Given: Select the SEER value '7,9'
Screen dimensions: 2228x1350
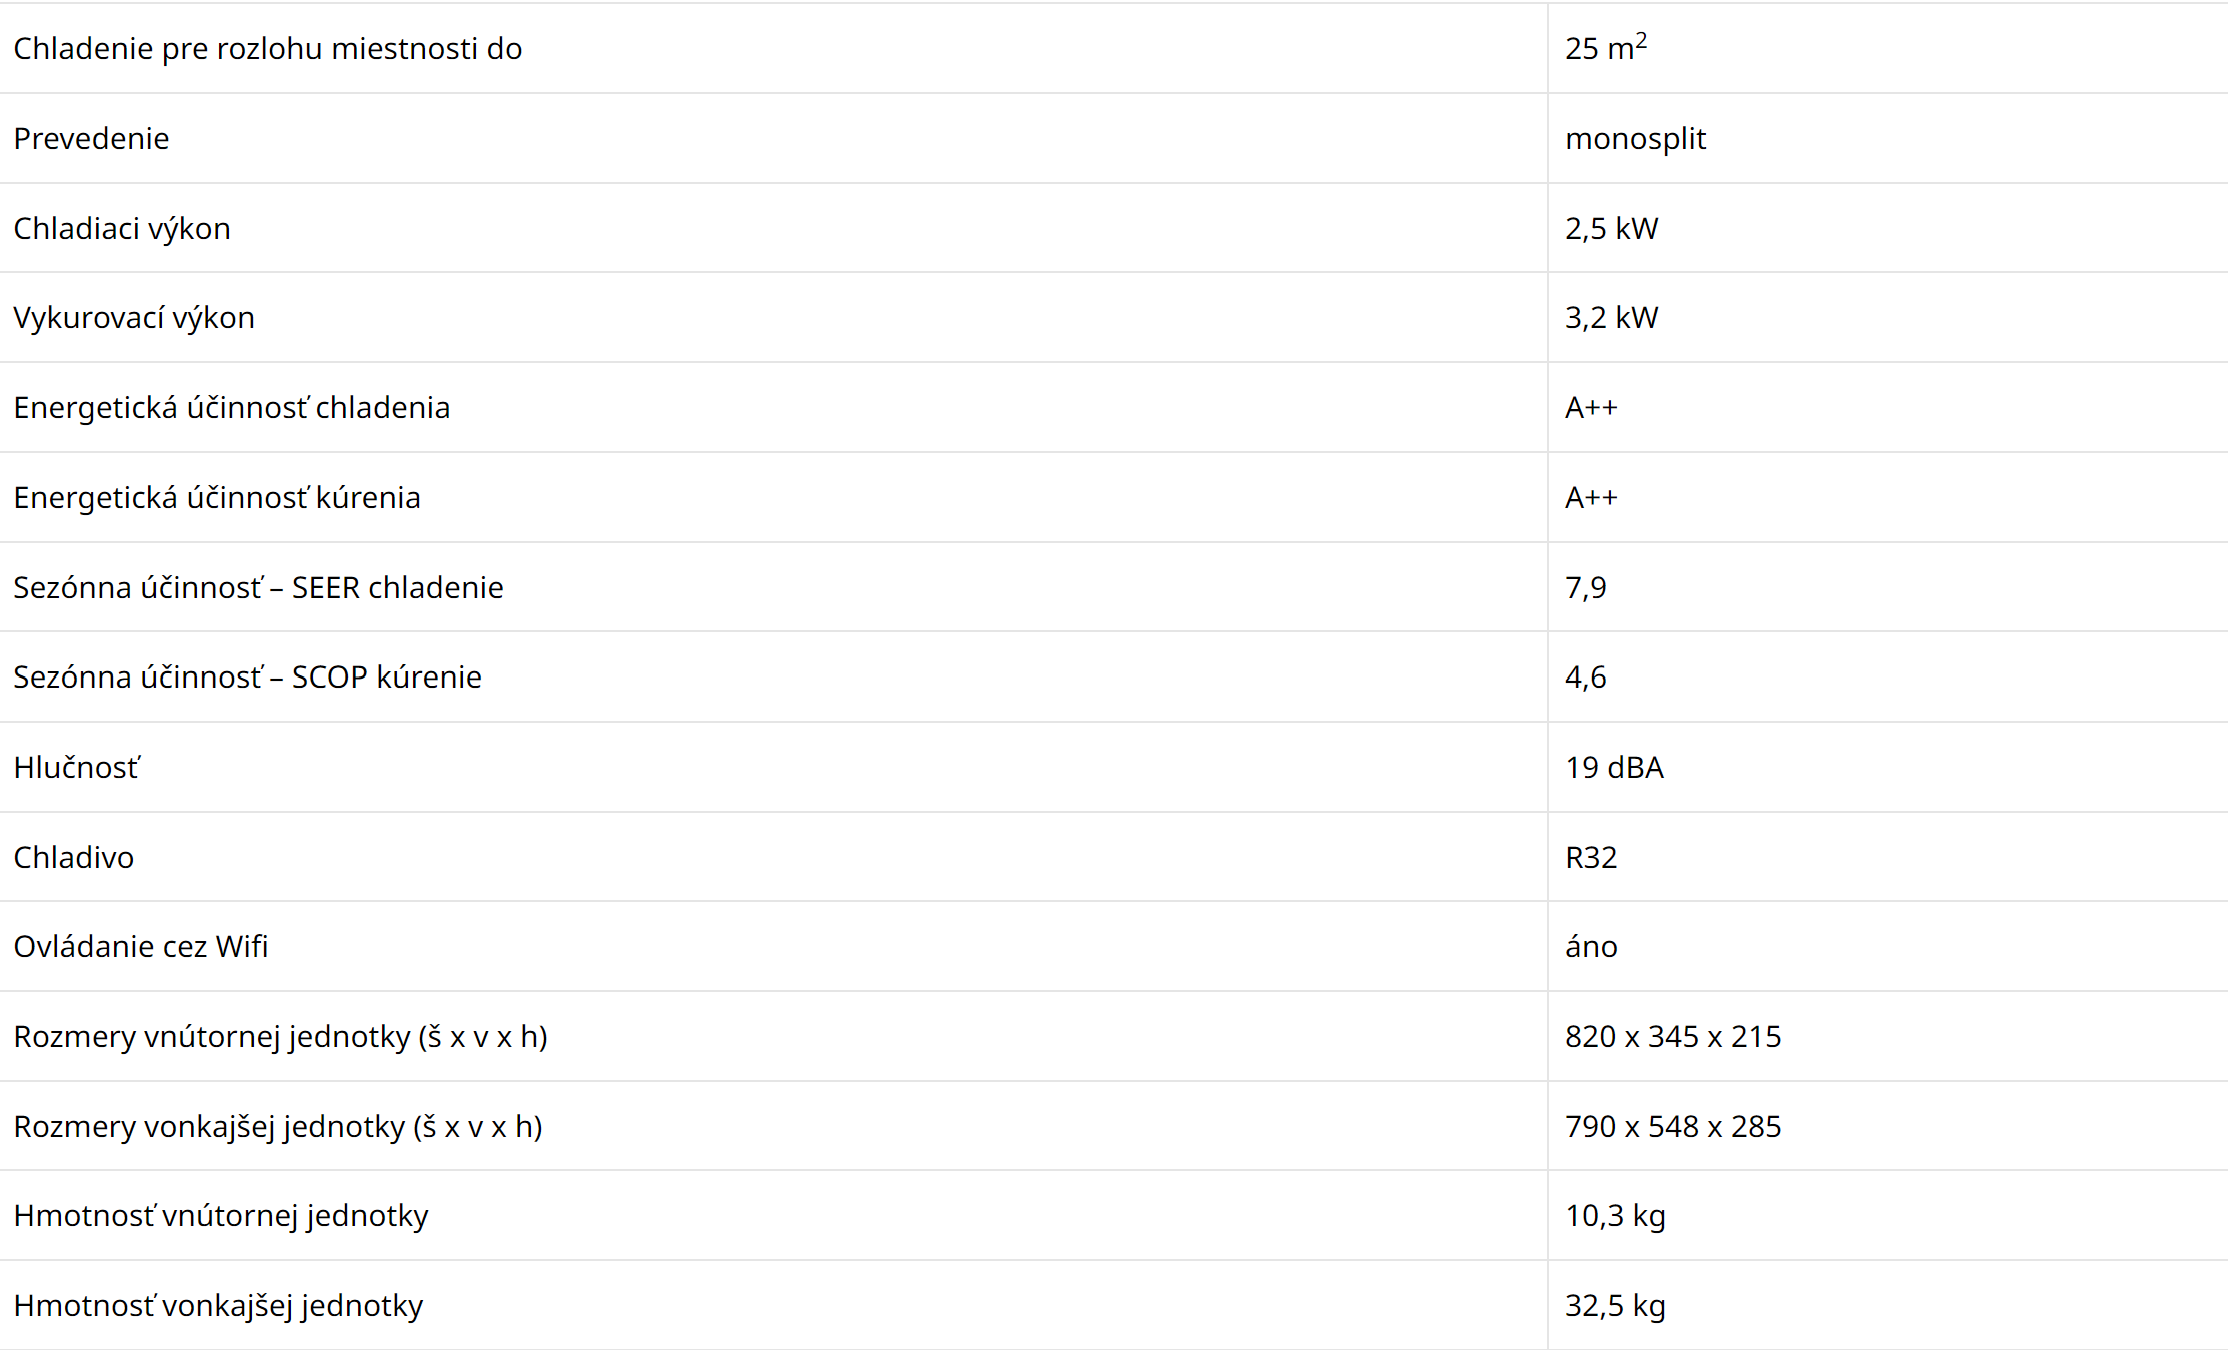Looking at the screenshot, I should pos(1585,587).
